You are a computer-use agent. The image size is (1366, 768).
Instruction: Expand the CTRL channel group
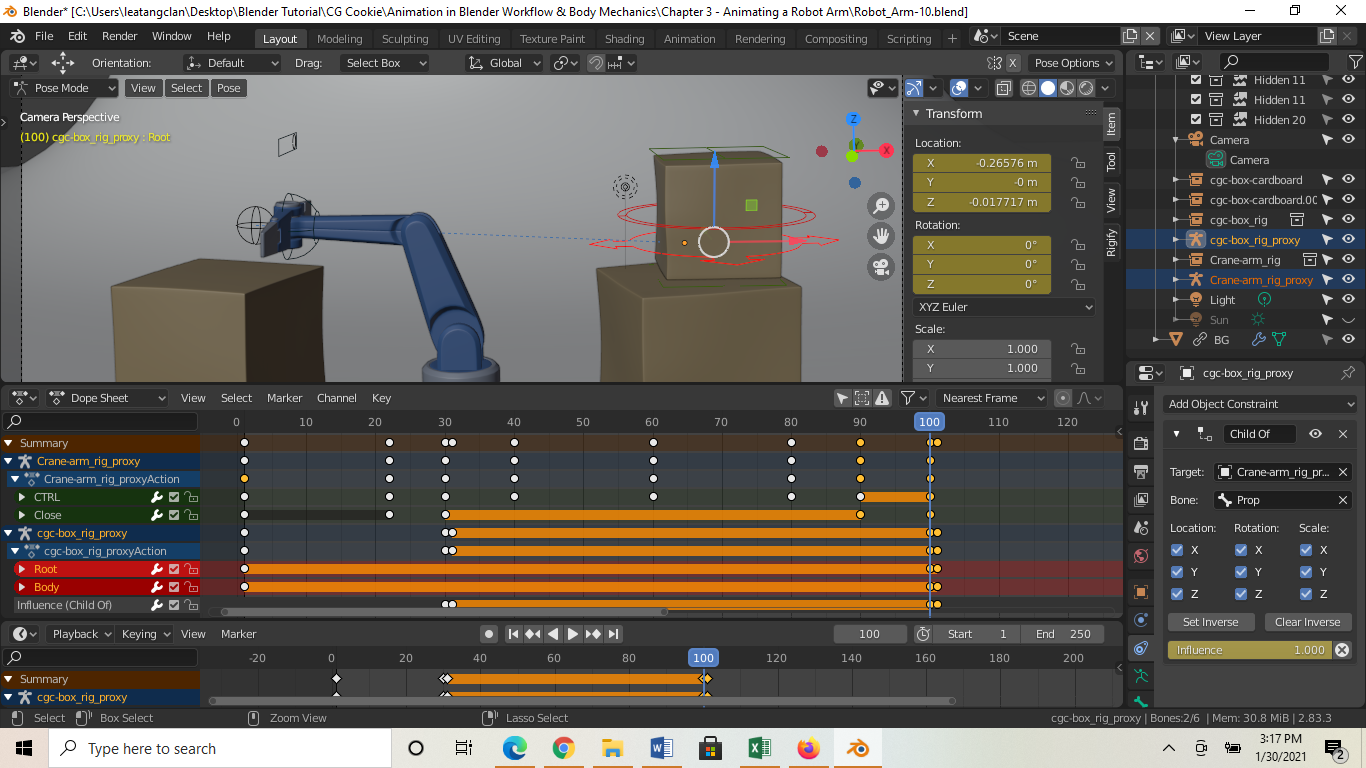22,497
